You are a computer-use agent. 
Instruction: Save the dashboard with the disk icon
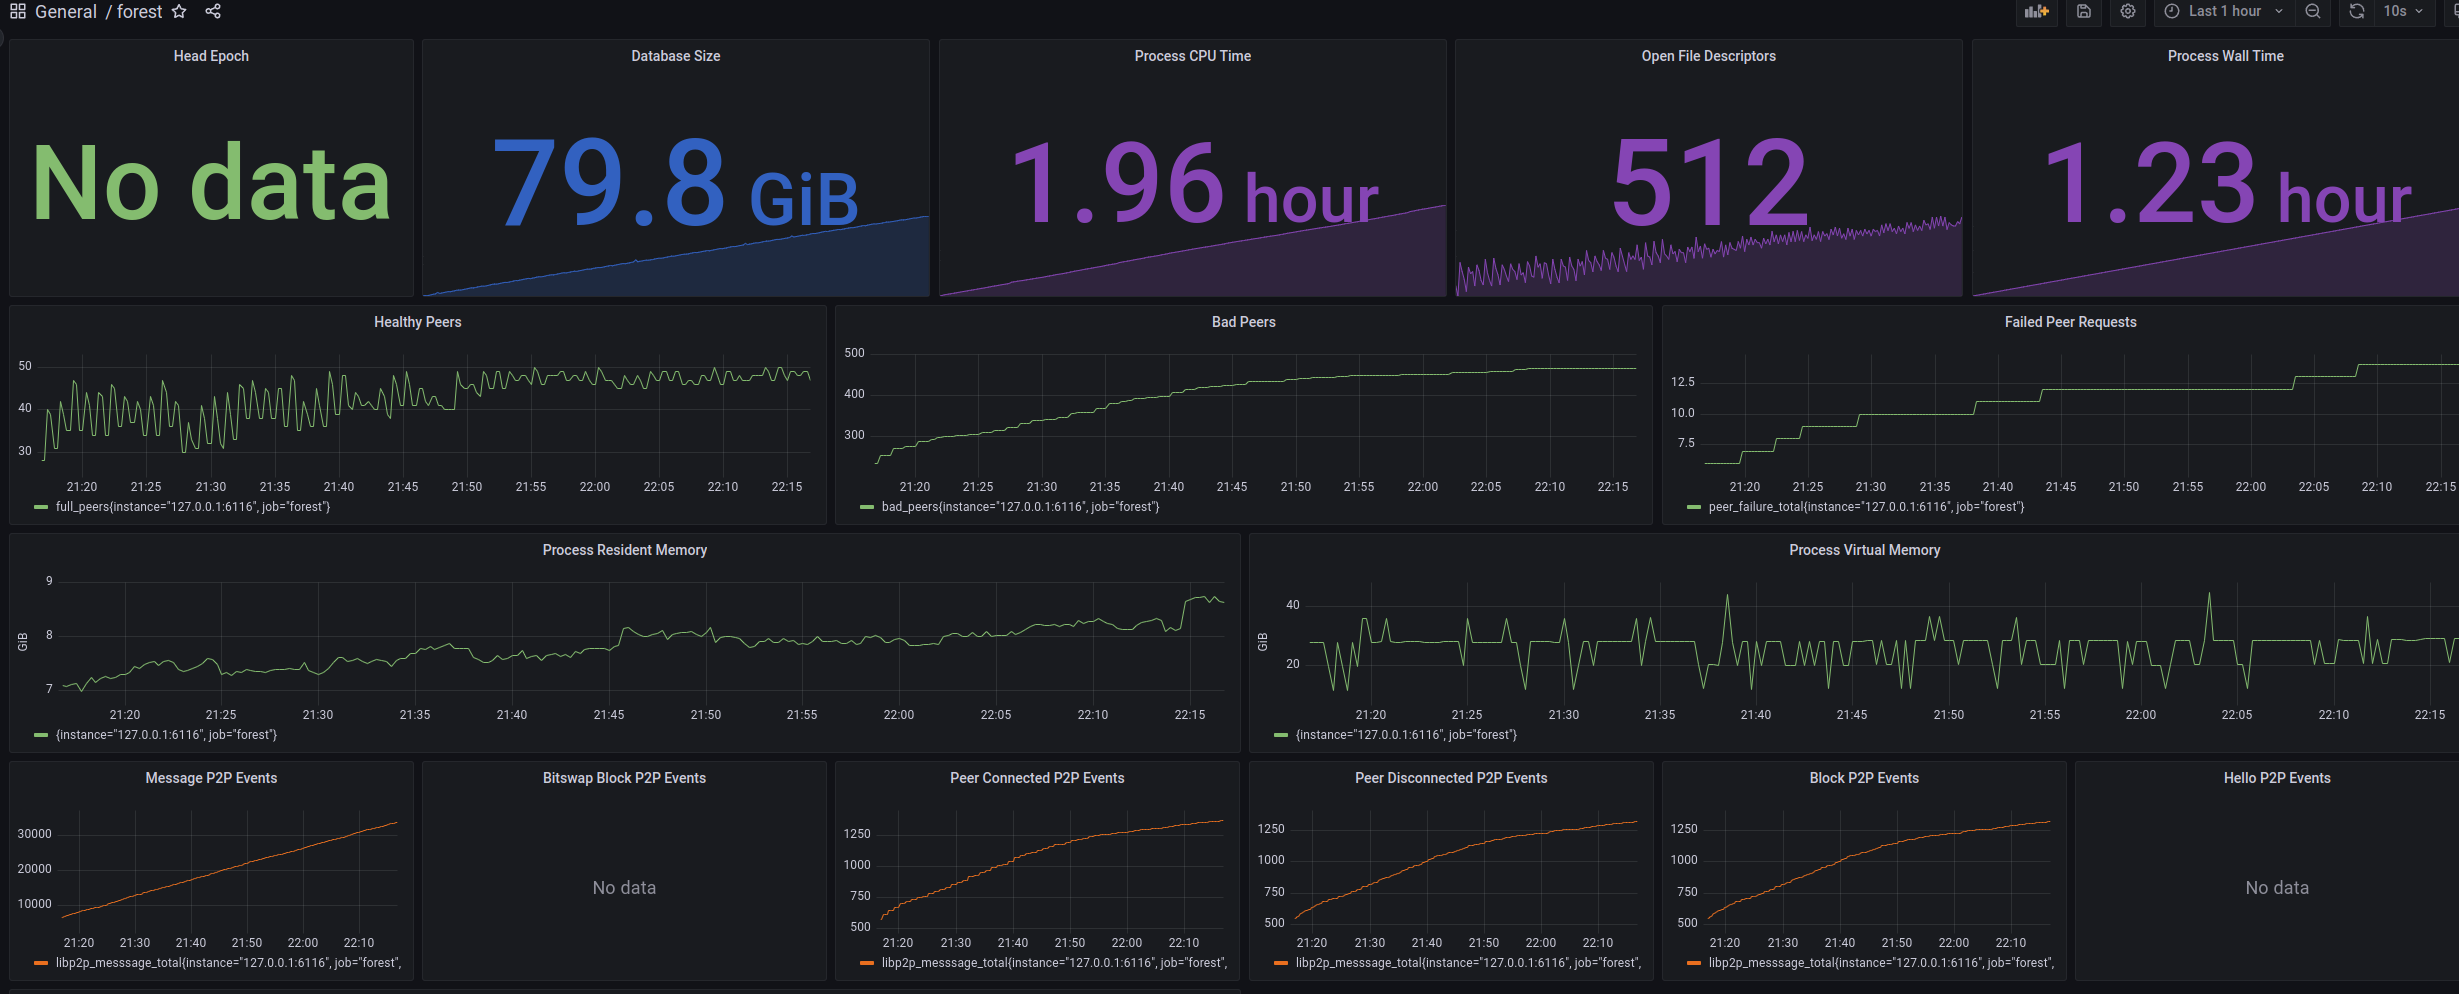2083,12
